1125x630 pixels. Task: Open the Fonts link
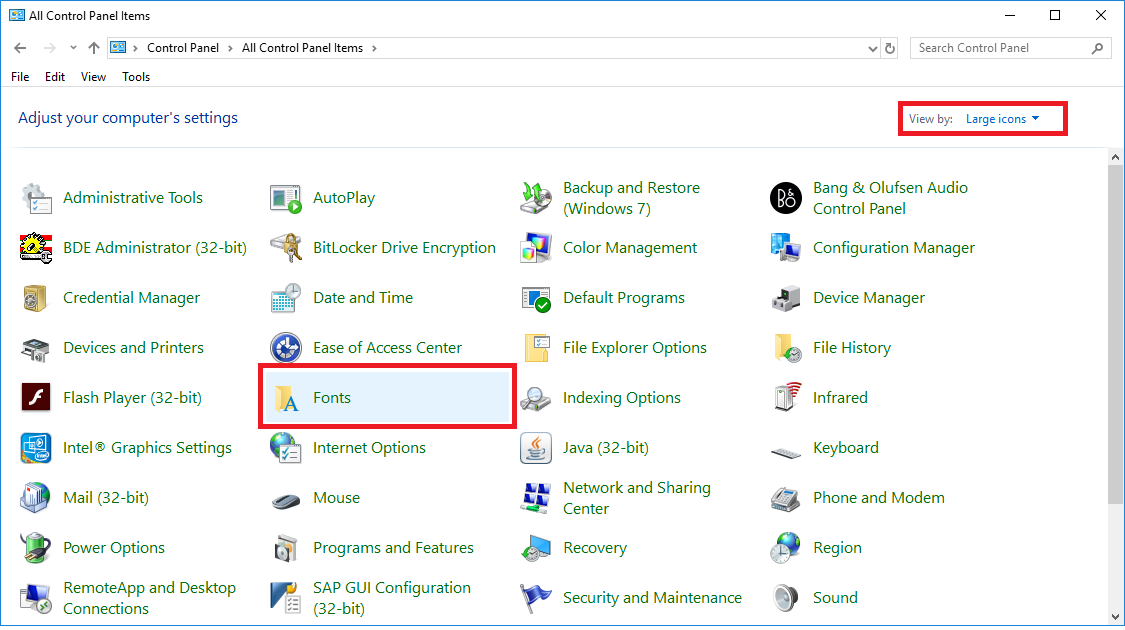click(x=331, y=398)
